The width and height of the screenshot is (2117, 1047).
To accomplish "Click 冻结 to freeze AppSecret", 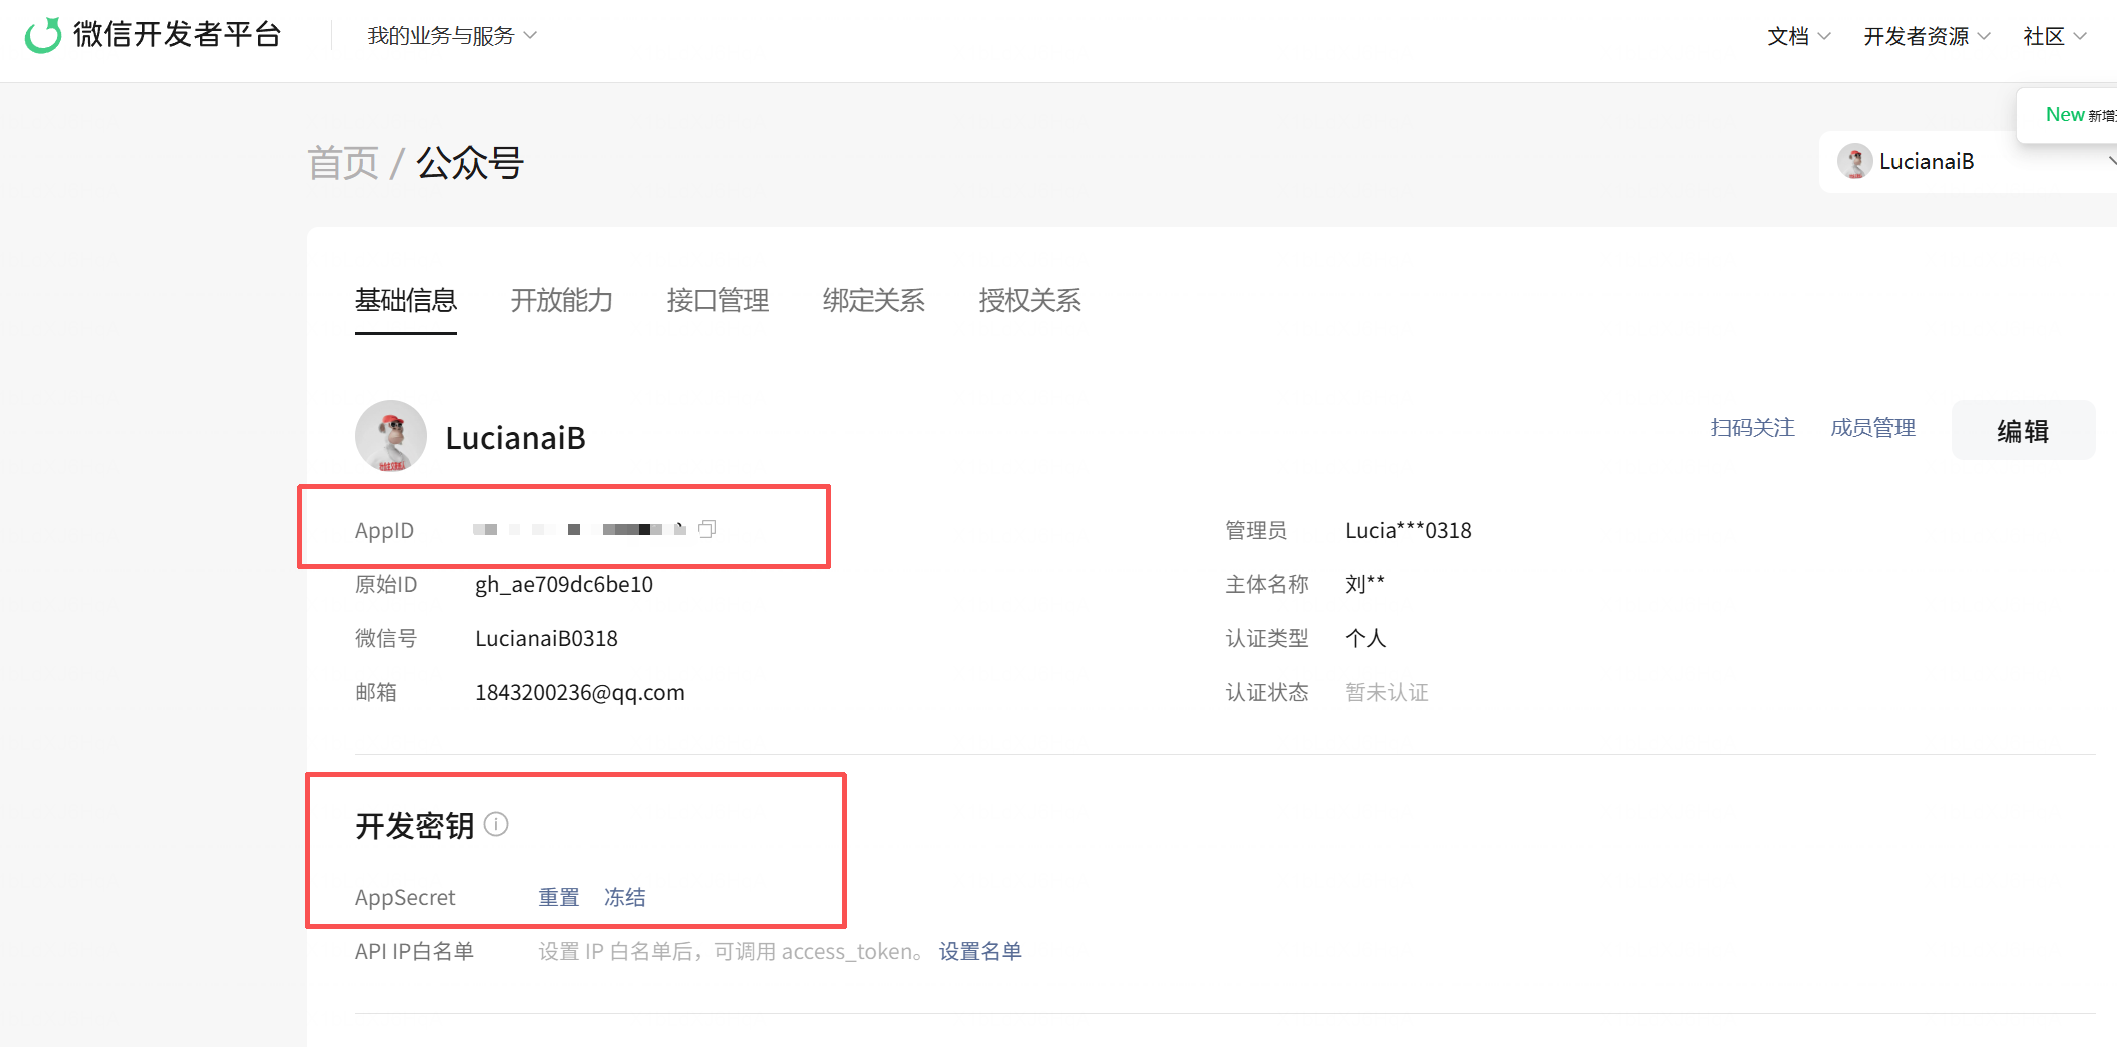I will (x=625, y=897).
